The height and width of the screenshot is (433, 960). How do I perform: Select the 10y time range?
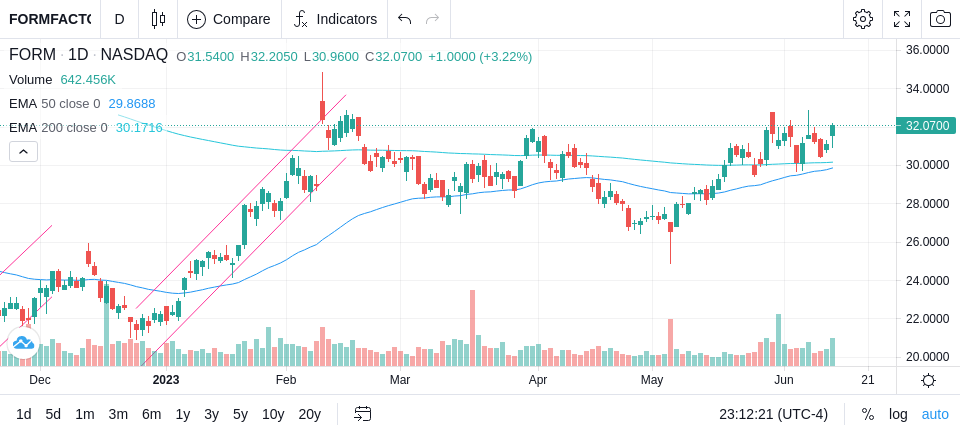(273, 414)
